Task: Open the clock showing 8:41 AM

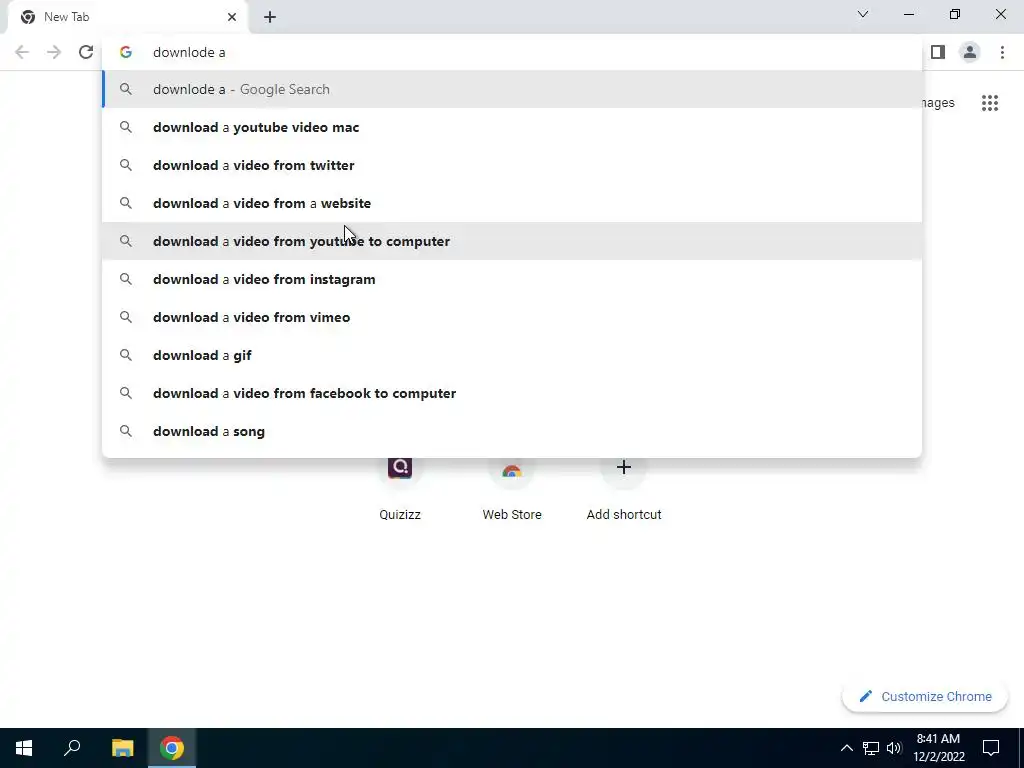Action: [x=938, y=748]
